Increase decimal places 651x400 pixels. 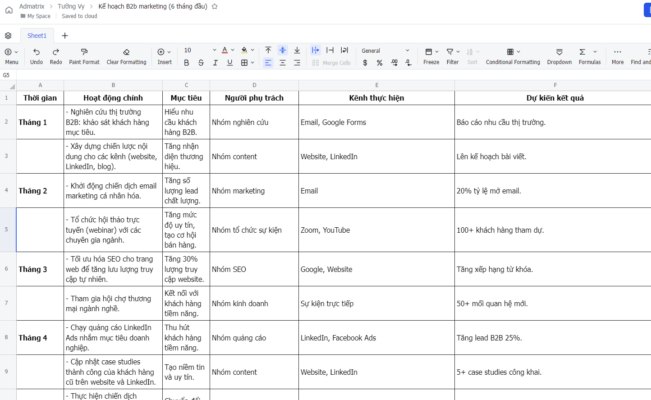coord(394,63)
